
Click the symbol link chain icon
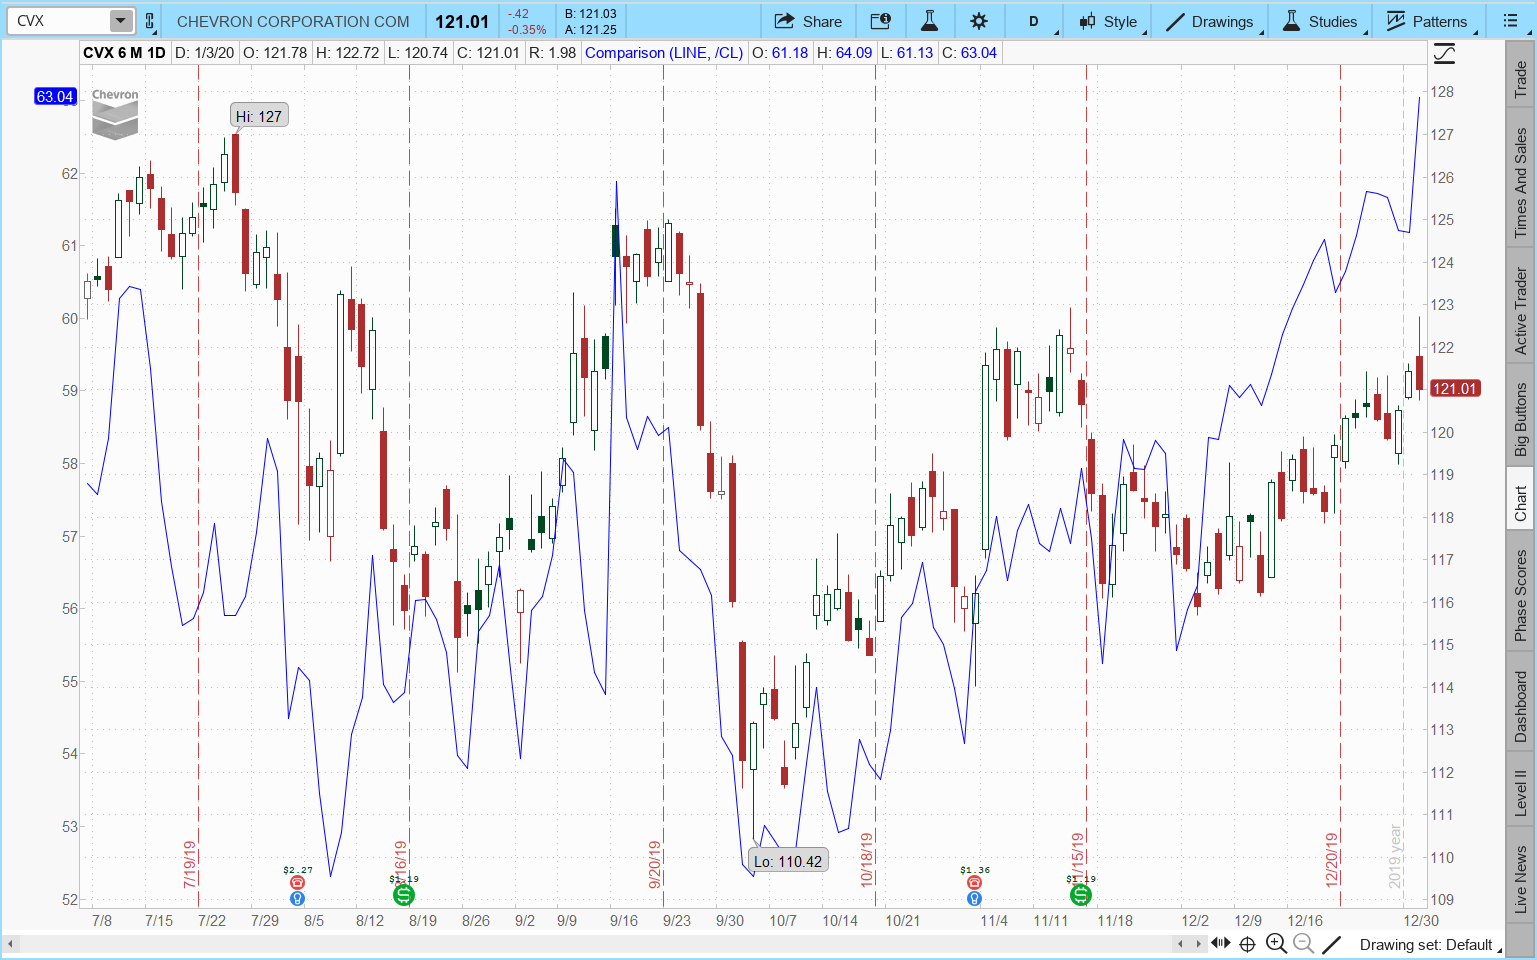(150, 21)
